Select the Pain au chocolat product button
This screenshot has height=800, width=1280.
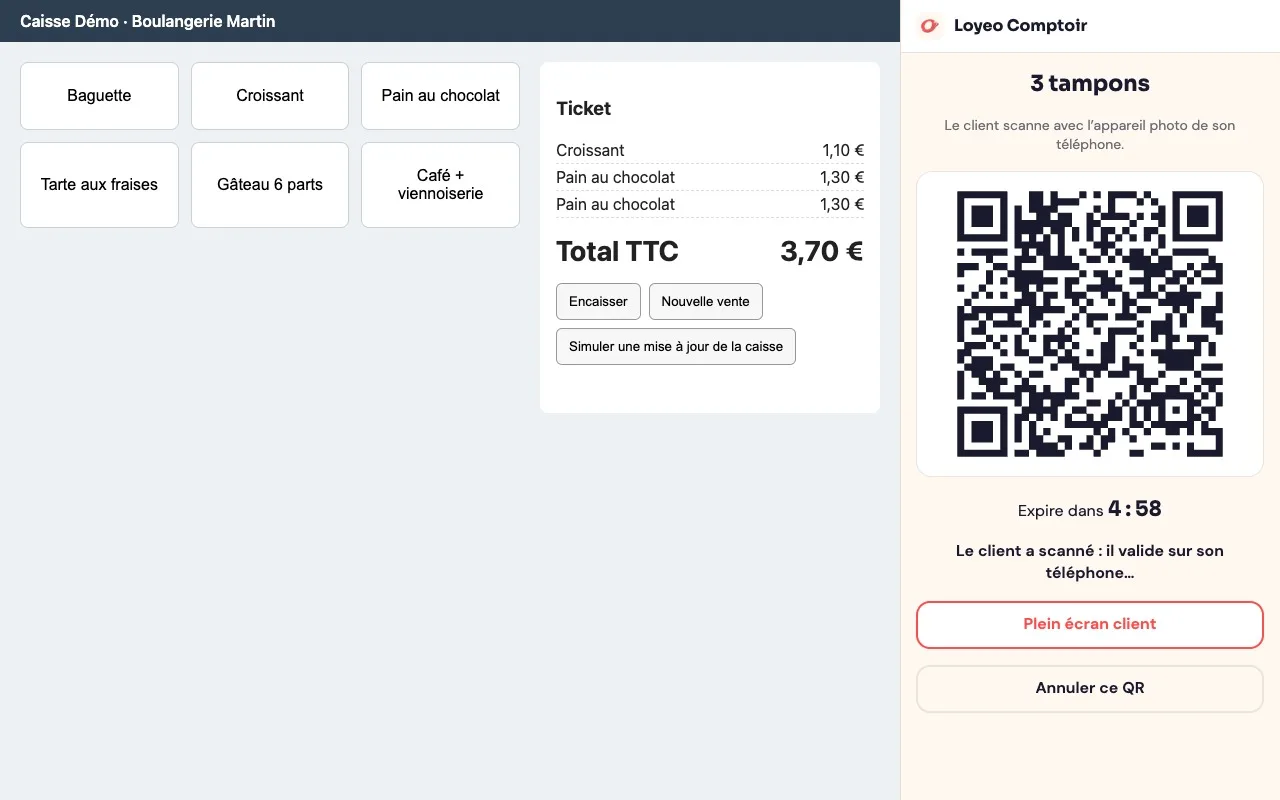click(x=440, y=96)
